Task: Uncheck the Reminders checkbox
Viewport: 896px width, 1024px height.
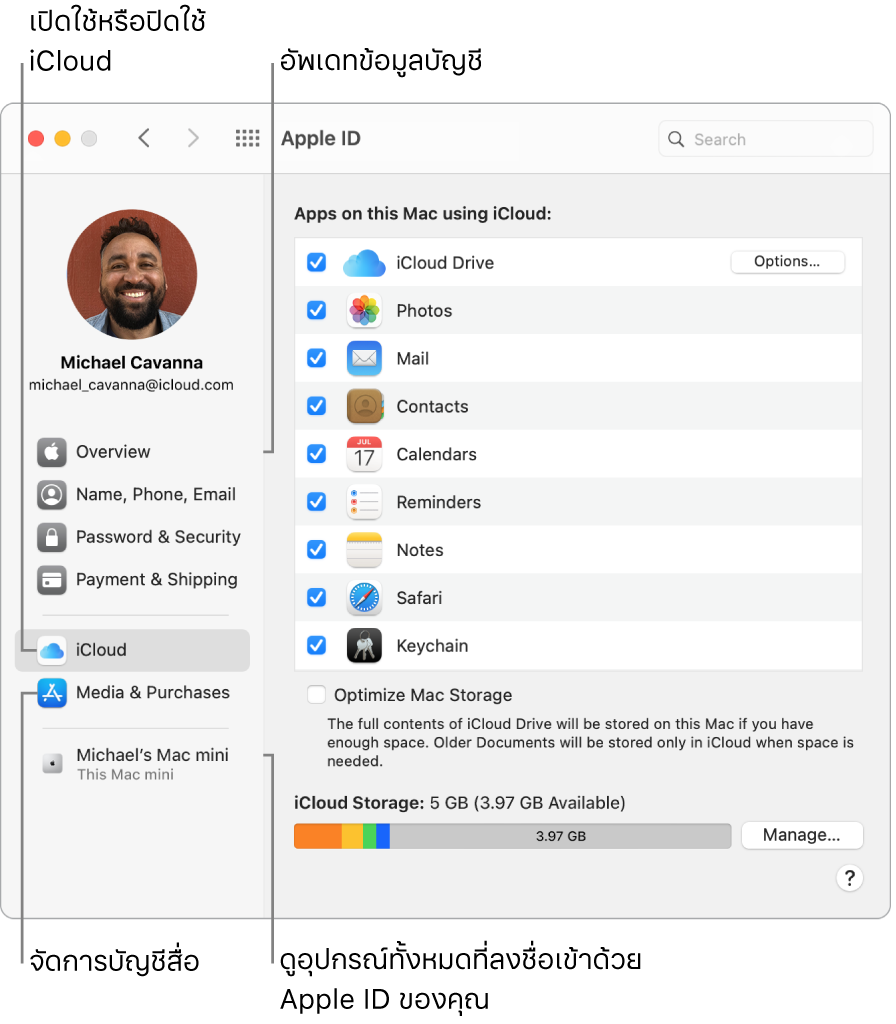Action: point(317,502)
